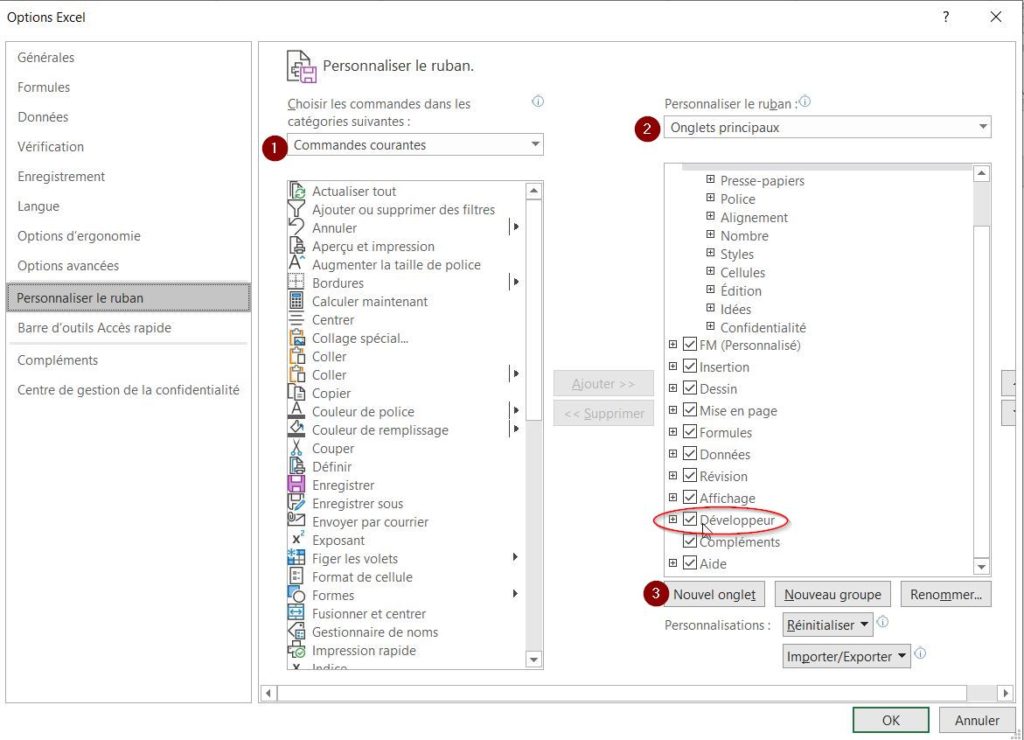The image size is (1024, 740).
Task: Toggle the Révision tab checkbox
Action: 690,475
